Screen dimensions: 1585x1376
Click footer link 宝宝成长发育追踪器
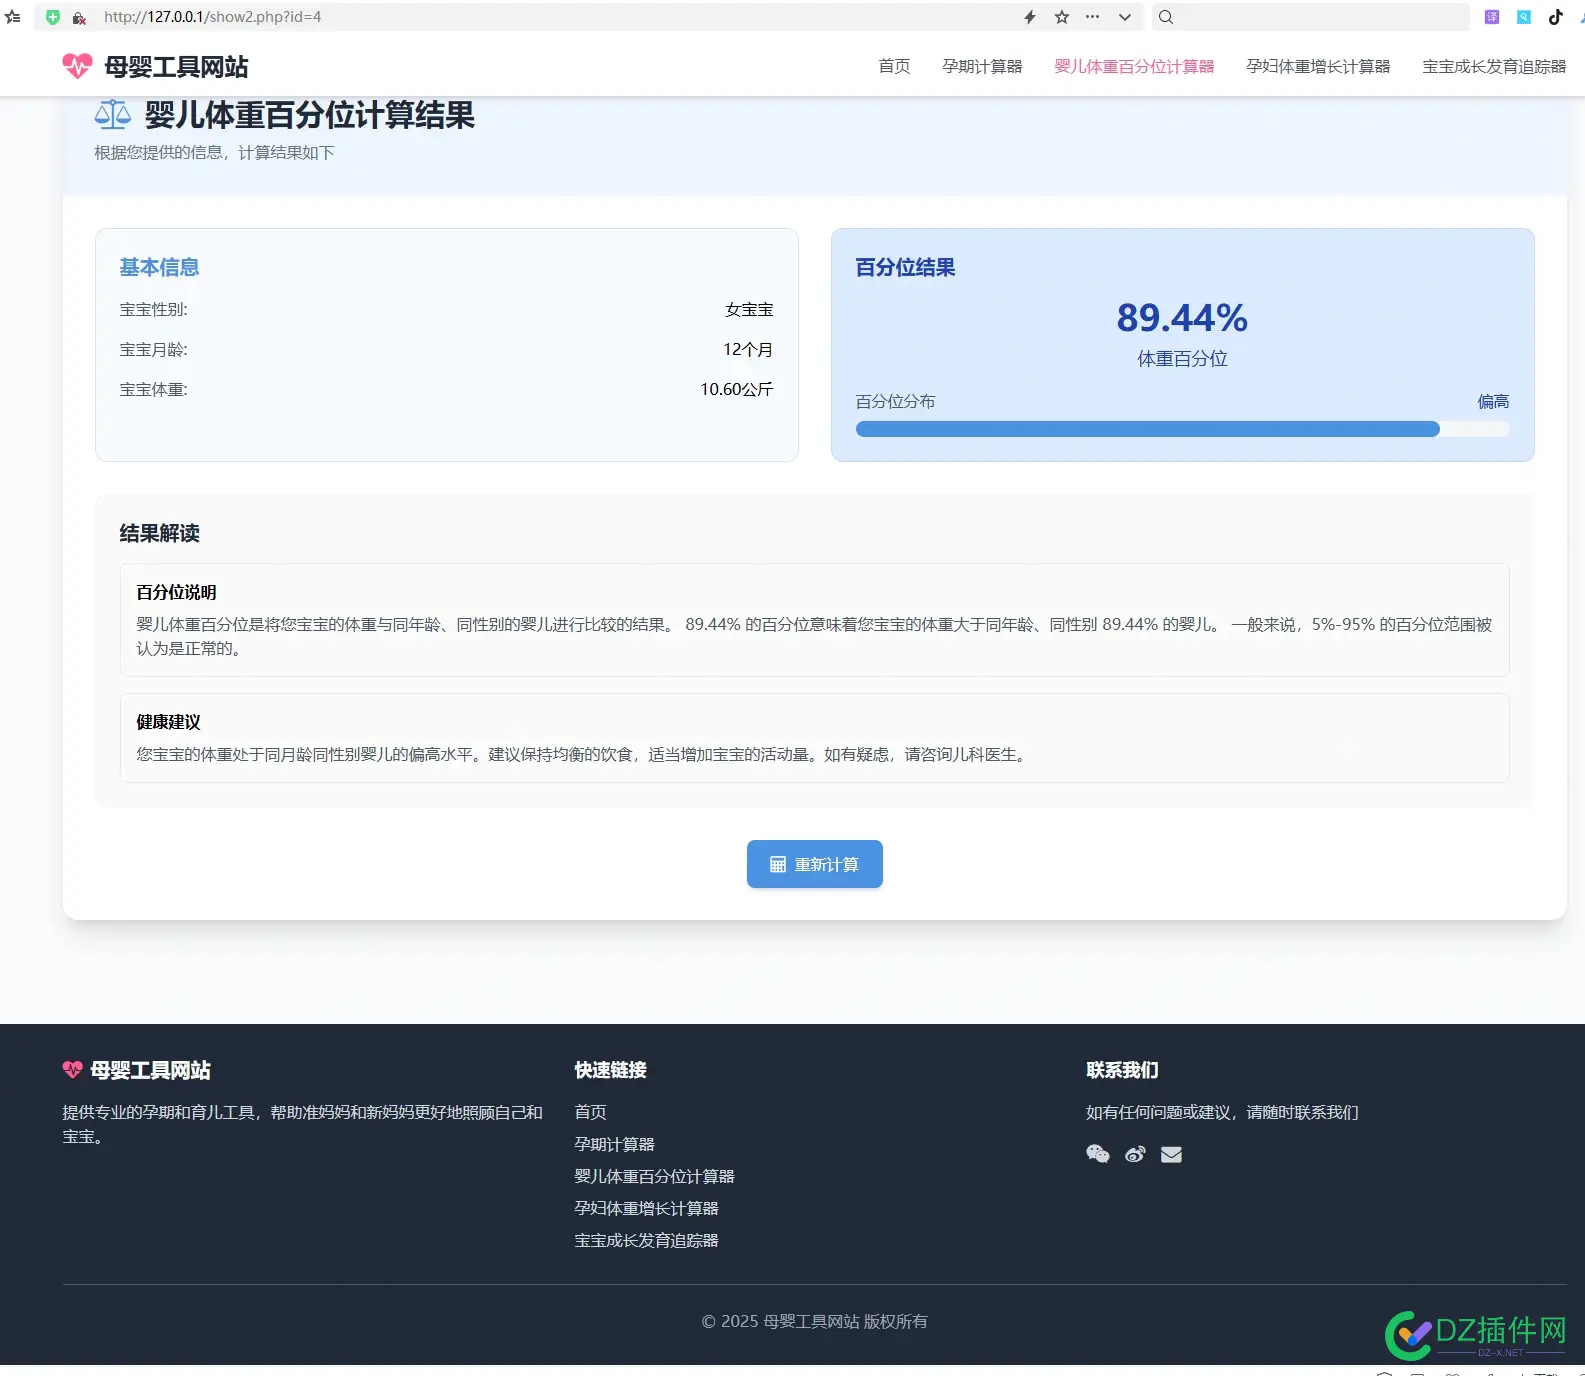646,1240
